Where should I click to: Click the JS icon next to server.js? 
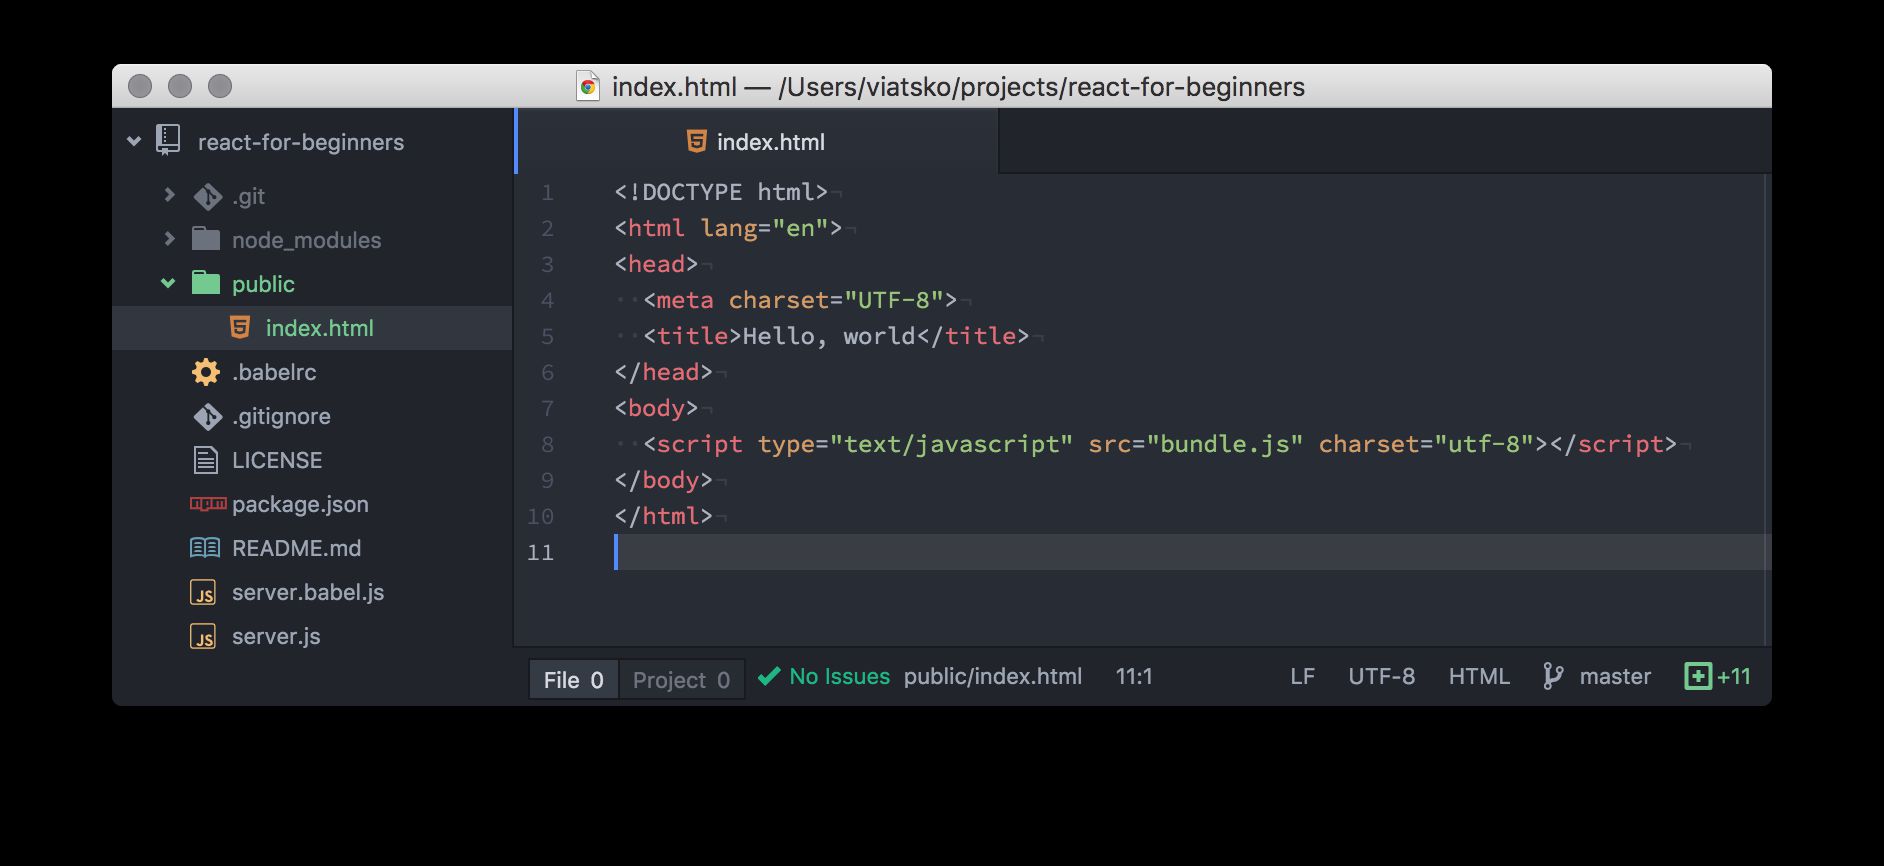click(x=203, y=637)
